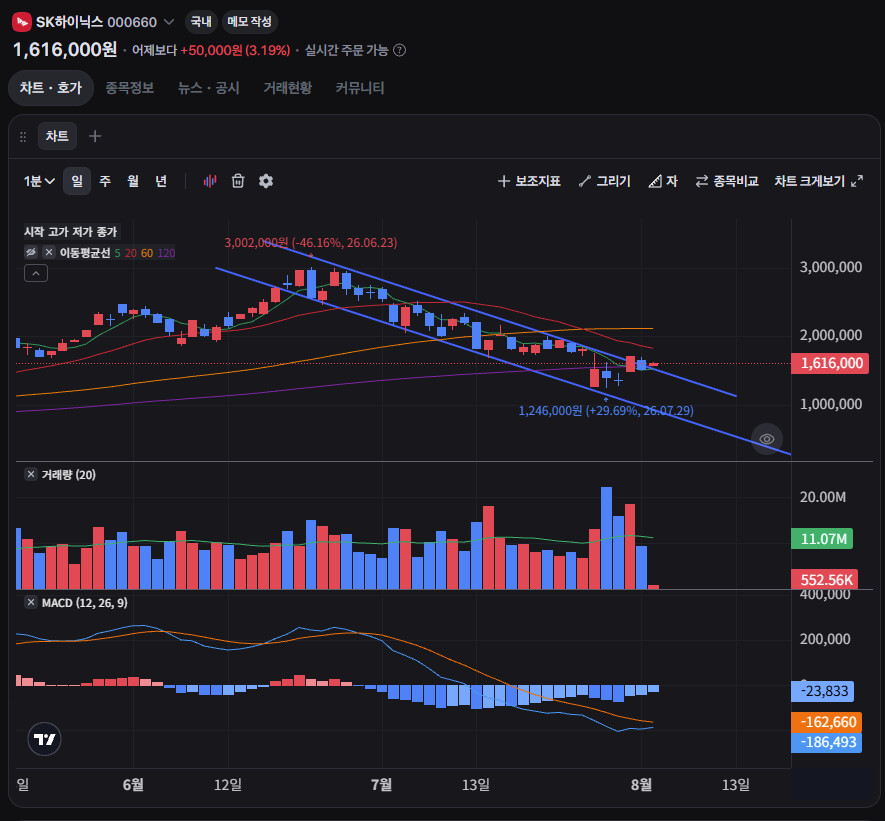Select the 일 daily interval

[x=77, y=181]
